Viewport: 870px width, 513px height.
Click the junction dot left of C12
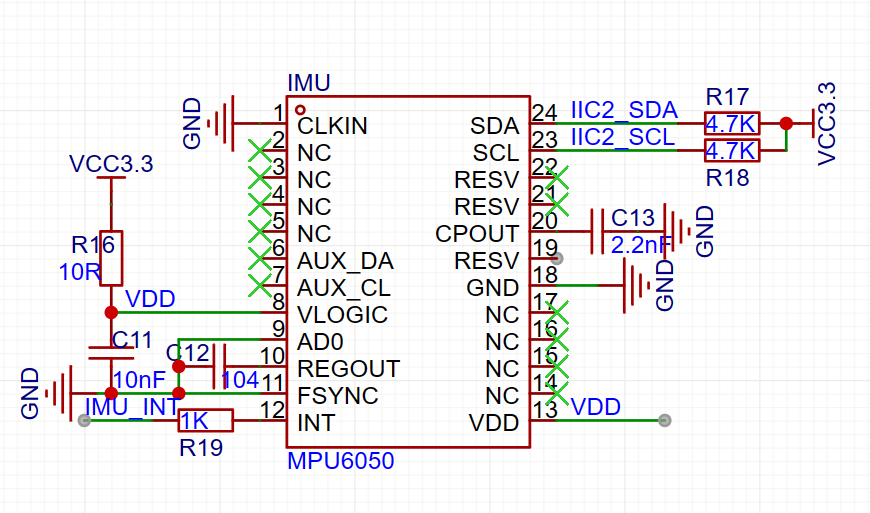click(178, 367)
